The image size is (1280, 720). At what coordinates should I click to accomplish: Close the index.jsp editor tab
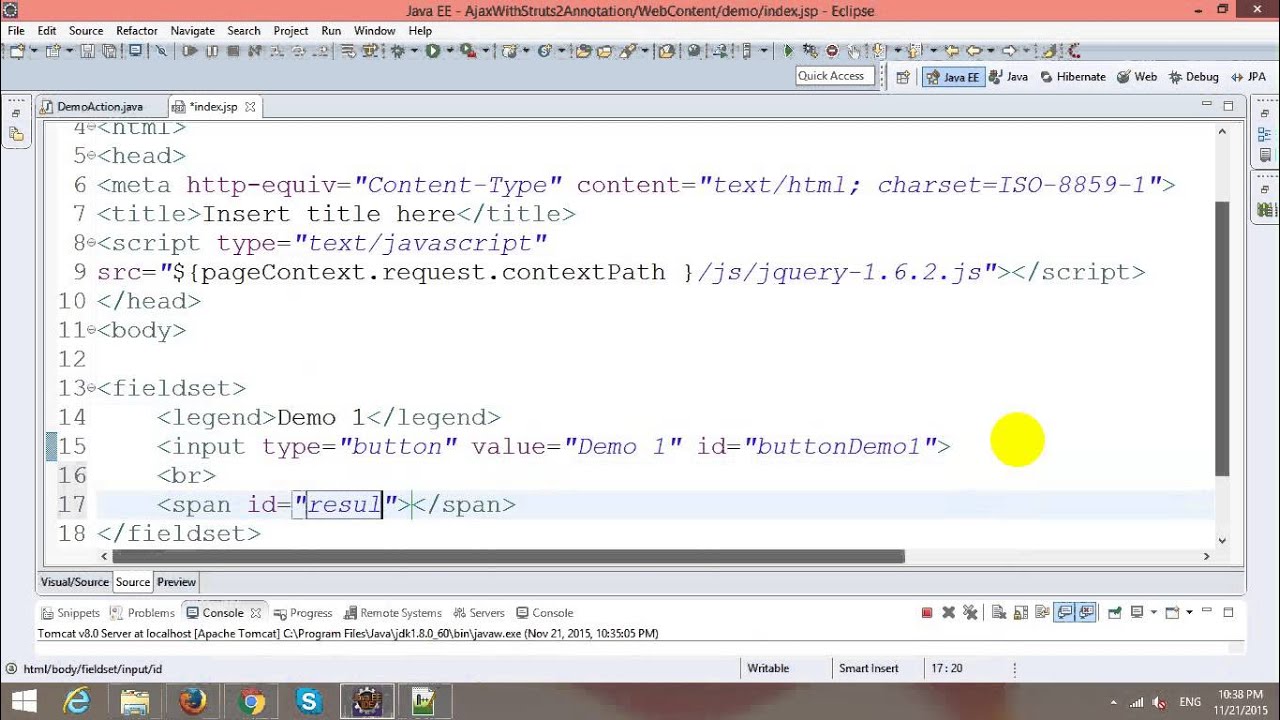tap(251, 107)
